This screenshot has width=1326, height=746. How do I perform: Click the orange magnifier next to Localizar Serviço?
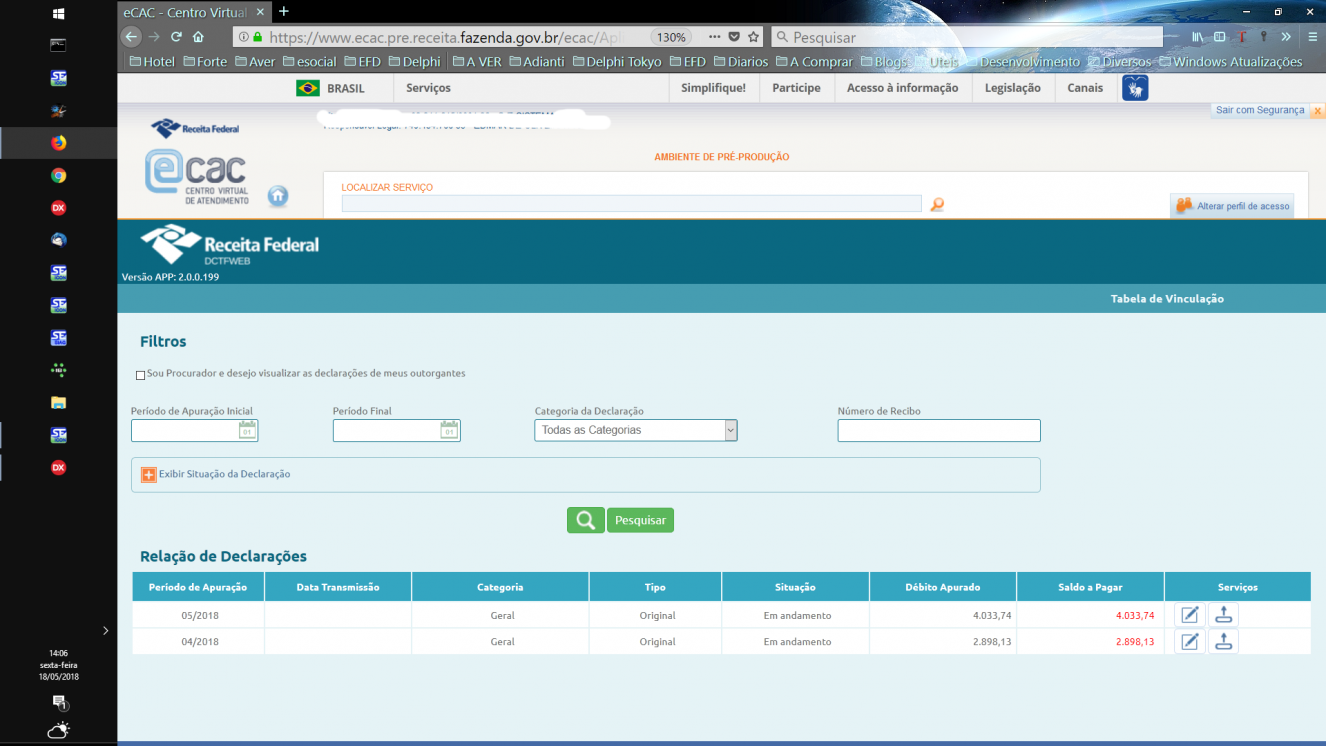pos(937,204)
